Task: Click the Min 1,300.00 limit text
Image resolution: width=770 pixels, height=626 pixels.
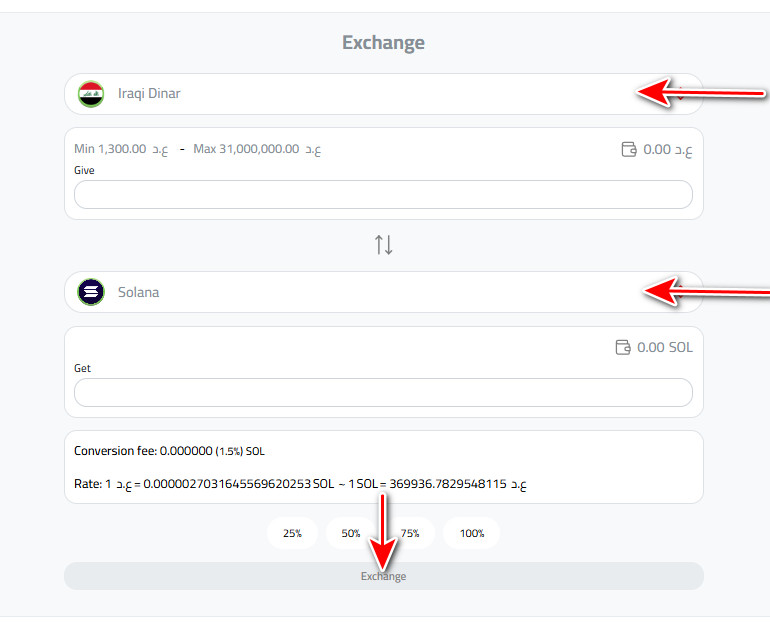Action: coord(111,149)
